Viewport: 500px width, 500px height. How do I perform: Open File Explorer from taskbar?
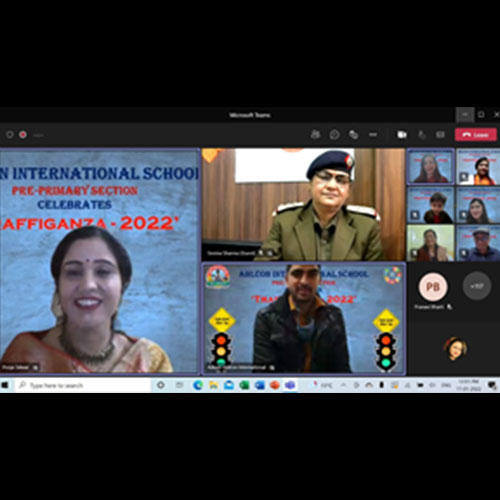tap(213, 385)
